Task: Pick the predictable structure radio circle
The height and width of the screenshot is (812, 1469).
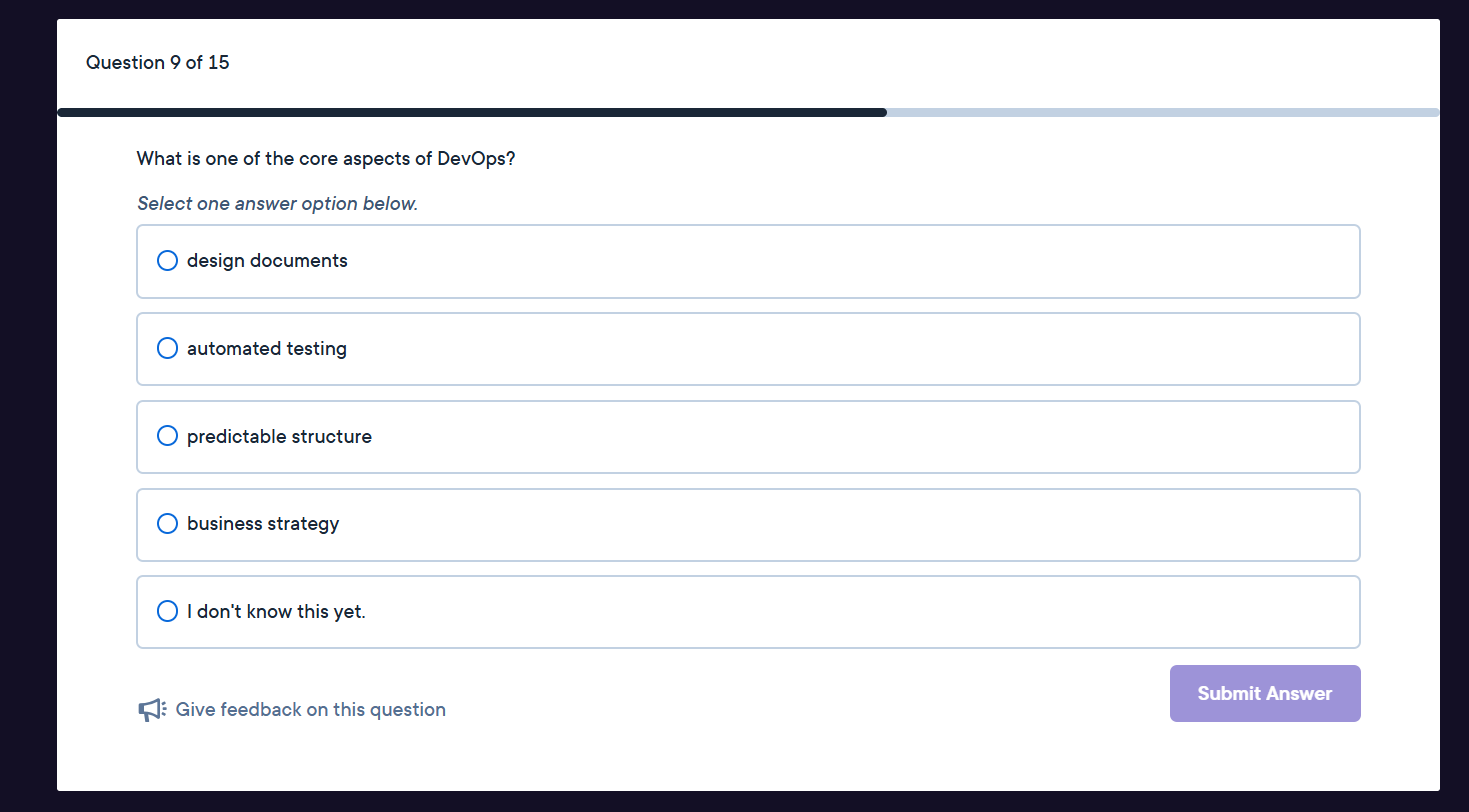Action: coord(168,436)
